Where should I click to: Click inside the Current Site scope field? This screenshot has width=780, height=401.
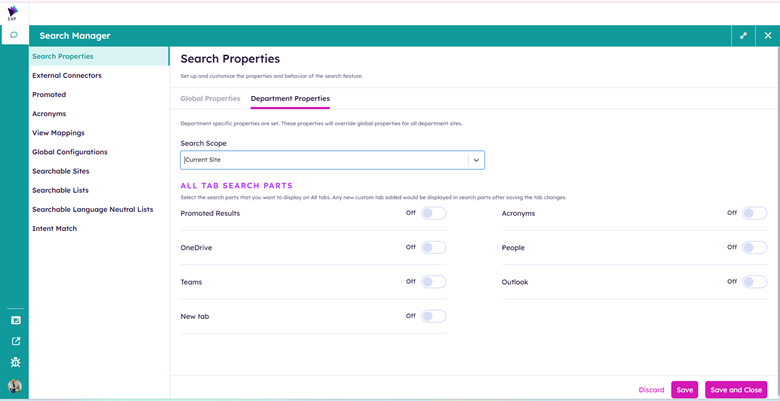(x=320, y=160)
